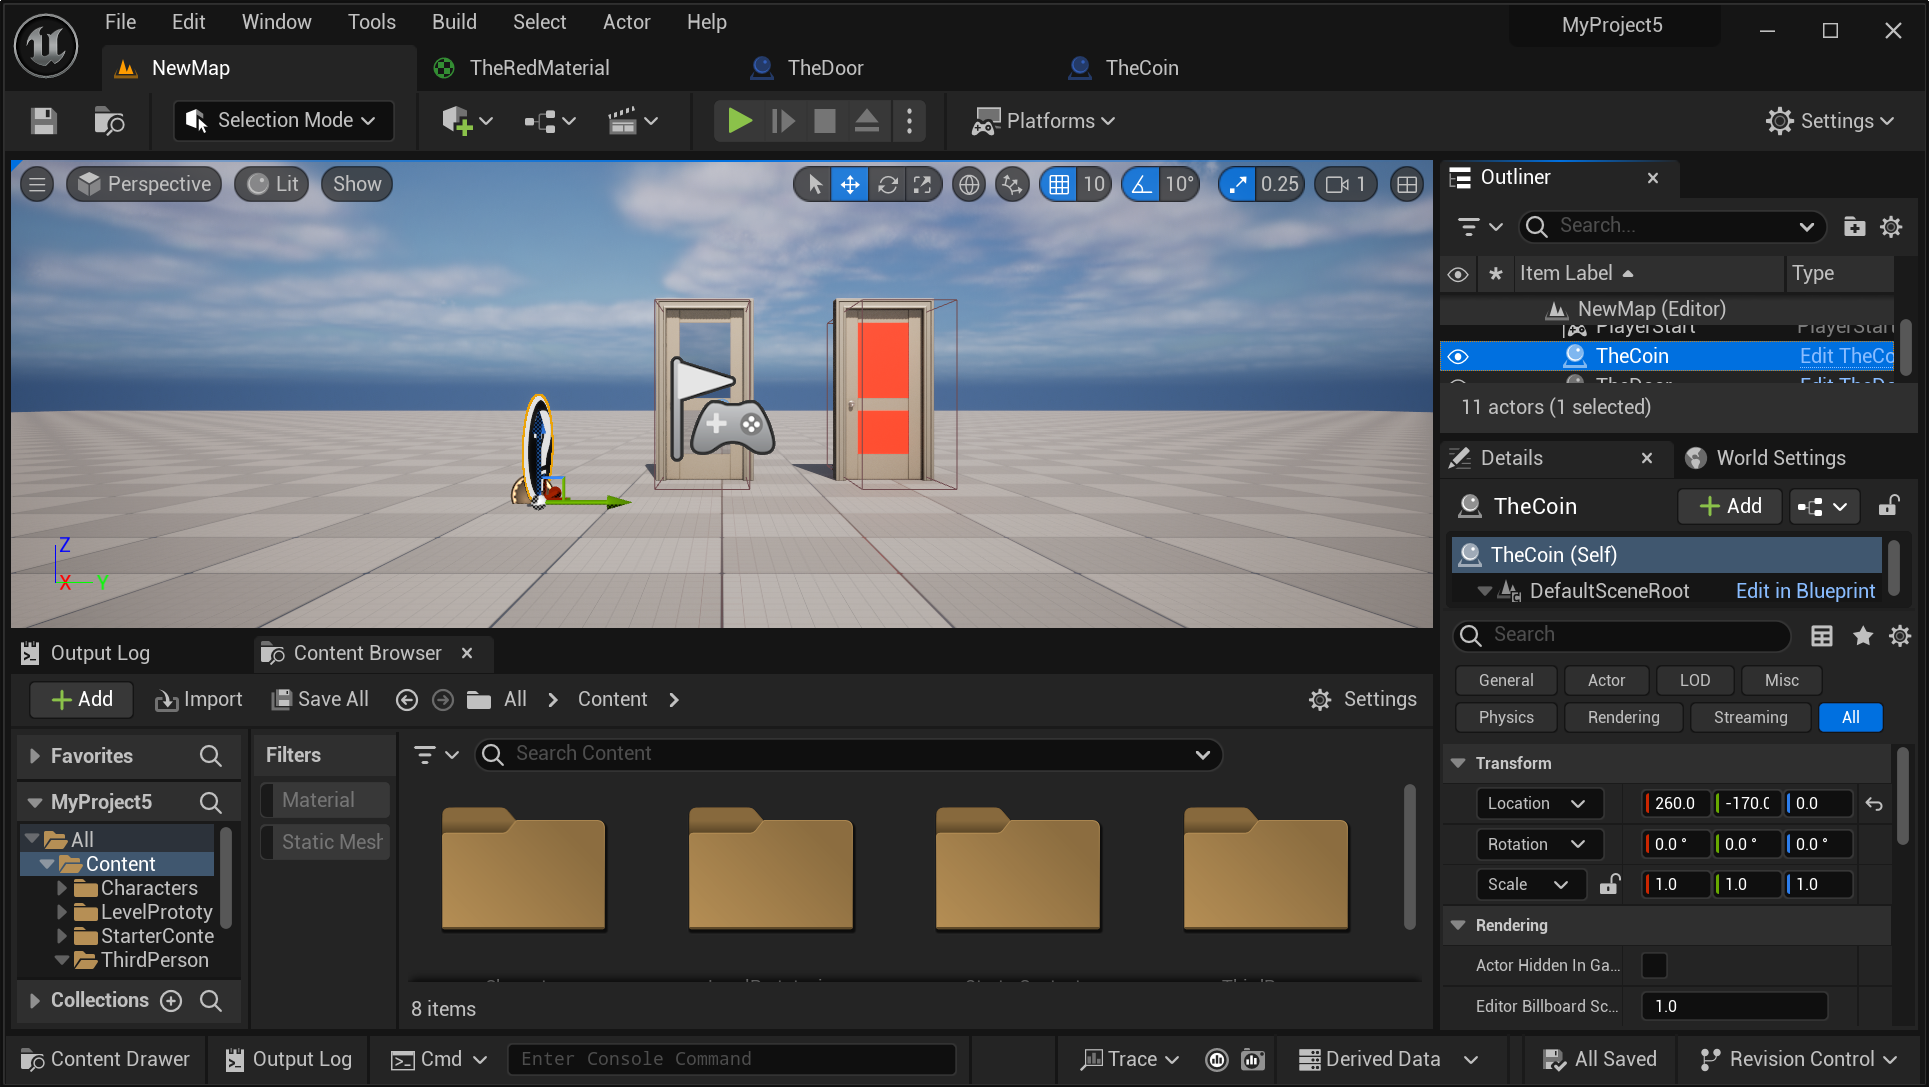Expand the Characters folder in tree
Viewport: 1929px width, 1087px height.
(x=62, y=888)
